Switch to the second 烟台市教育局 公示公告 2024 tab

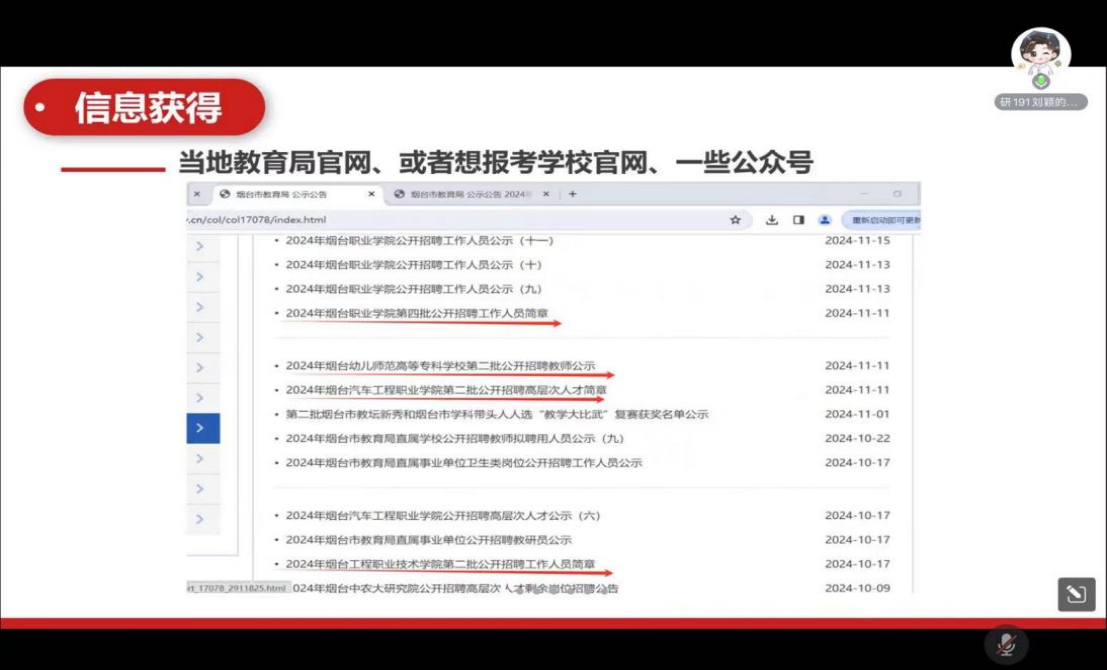tap(467, 194)
